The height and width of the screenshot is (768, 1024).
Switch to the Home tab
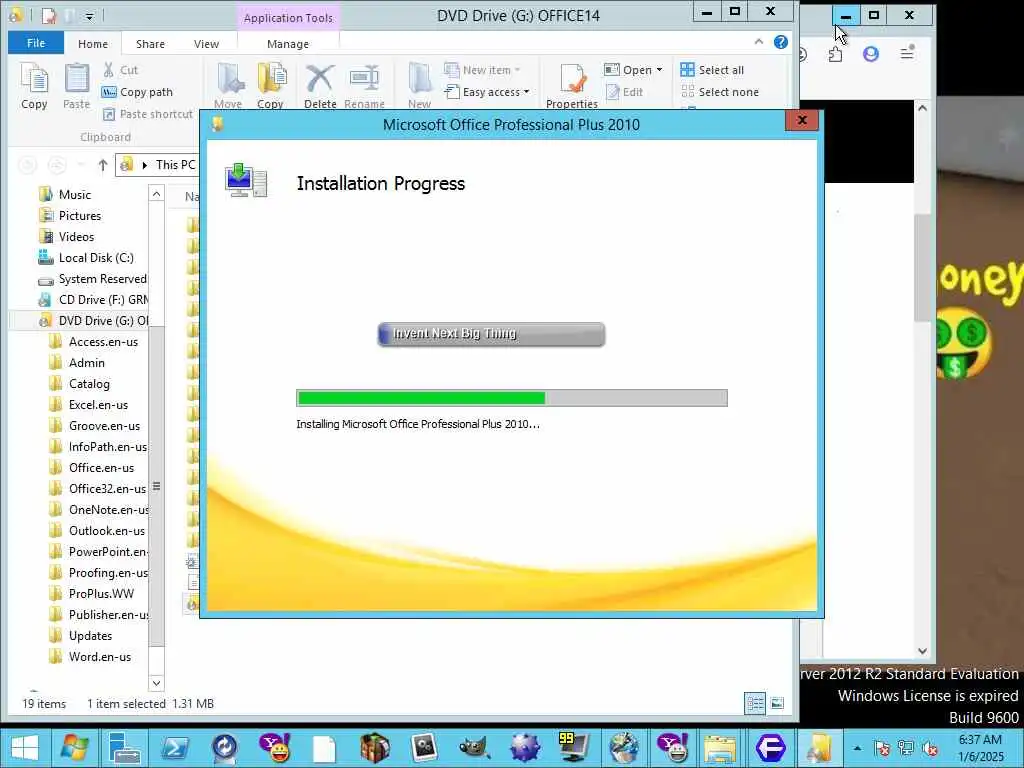[x=93, y=44]
